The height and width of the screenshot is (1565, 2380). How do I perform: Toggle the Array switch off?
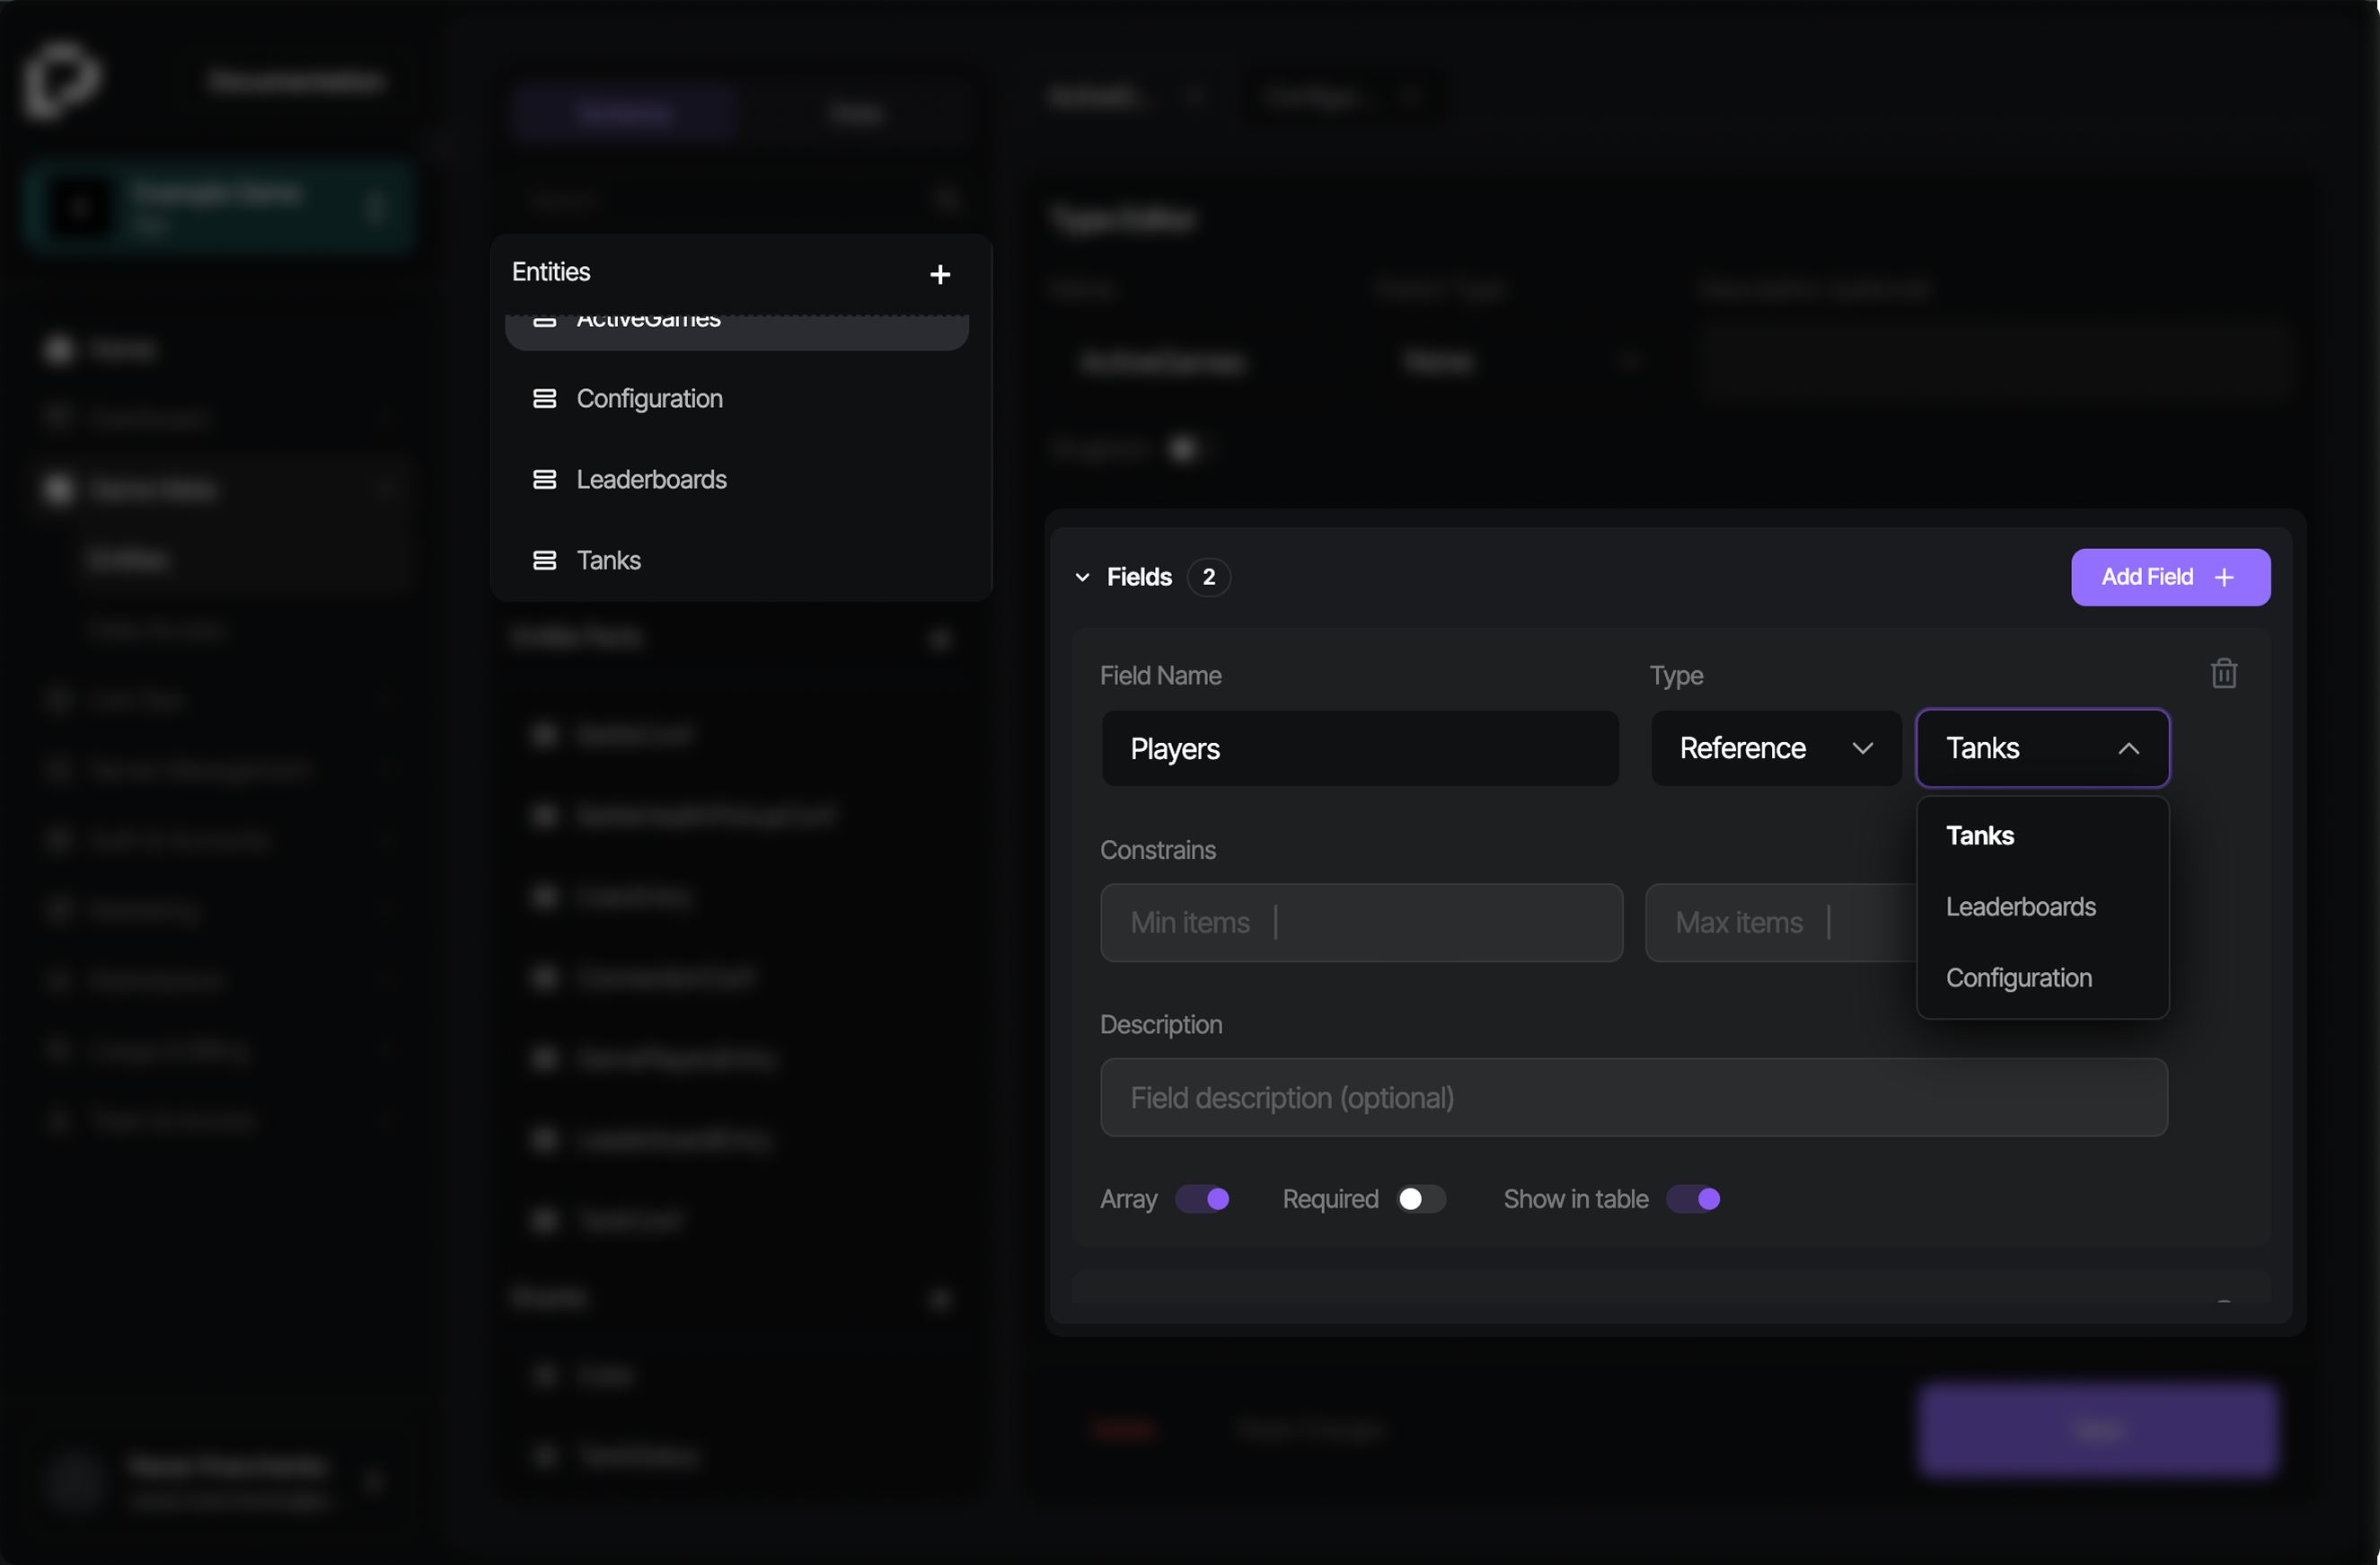[x=1202, y=1199]
